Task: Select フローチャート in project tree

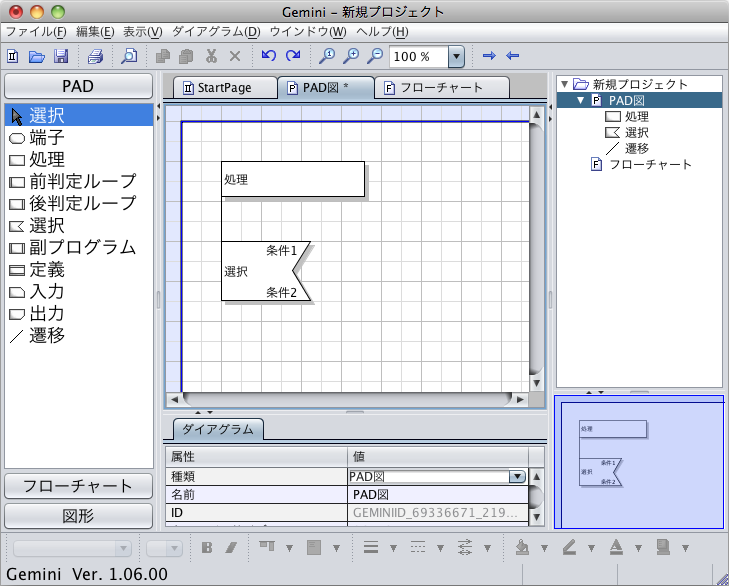Action: [641, 164]
